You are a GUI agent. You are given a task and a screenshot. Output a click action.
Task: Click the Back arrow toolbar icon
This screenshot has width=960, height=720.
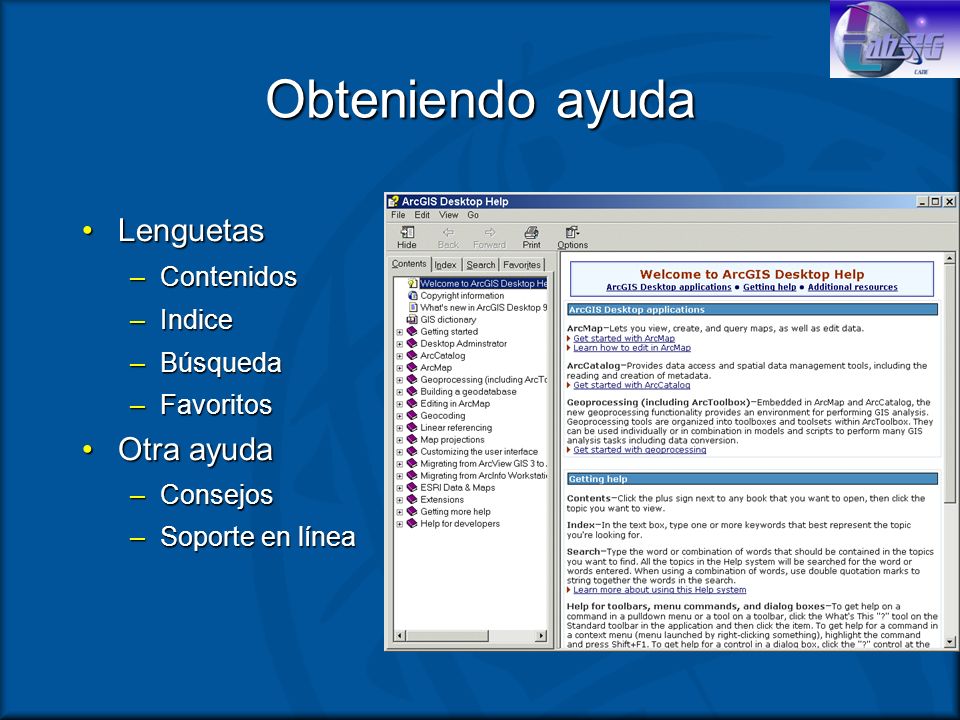coord(448,233)
